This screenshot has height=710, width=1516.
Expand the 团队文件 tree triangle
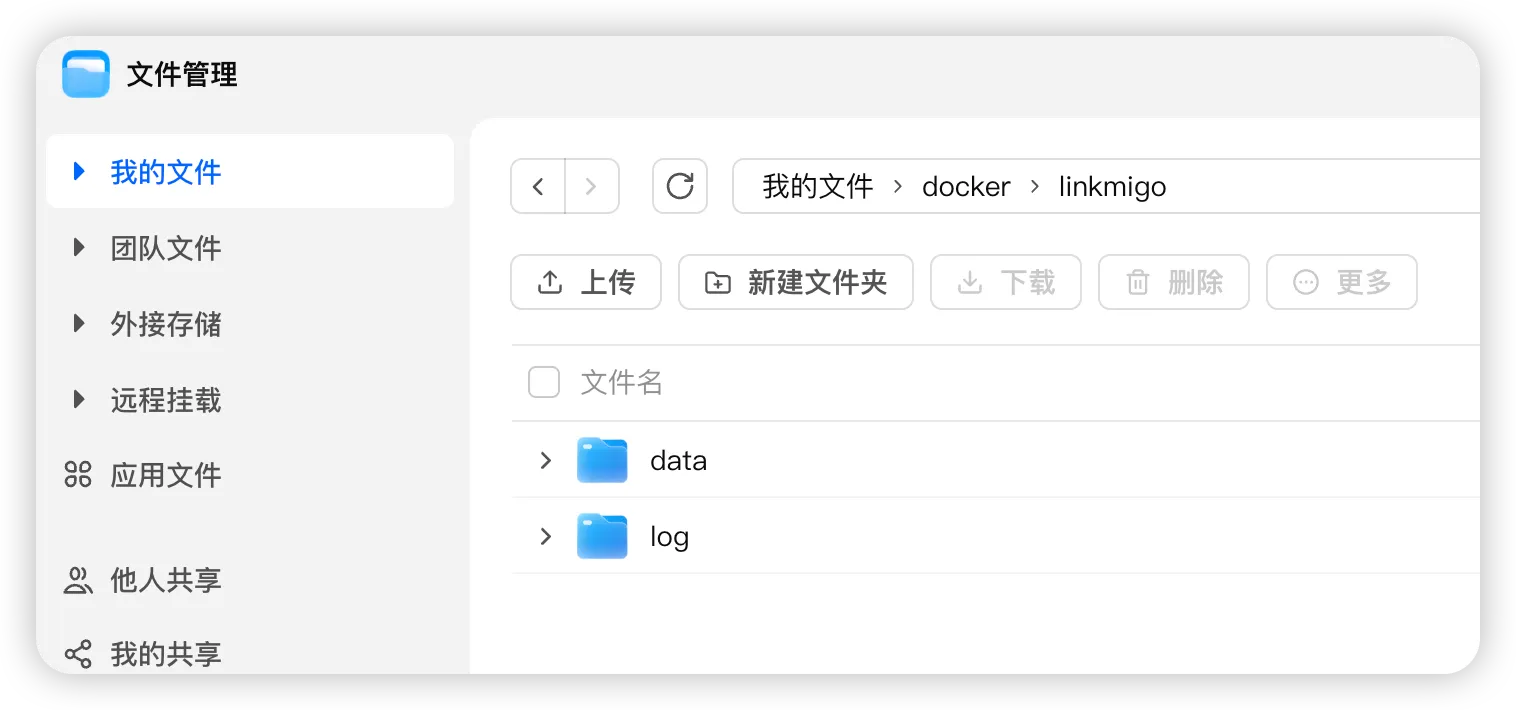pos(79,247)
